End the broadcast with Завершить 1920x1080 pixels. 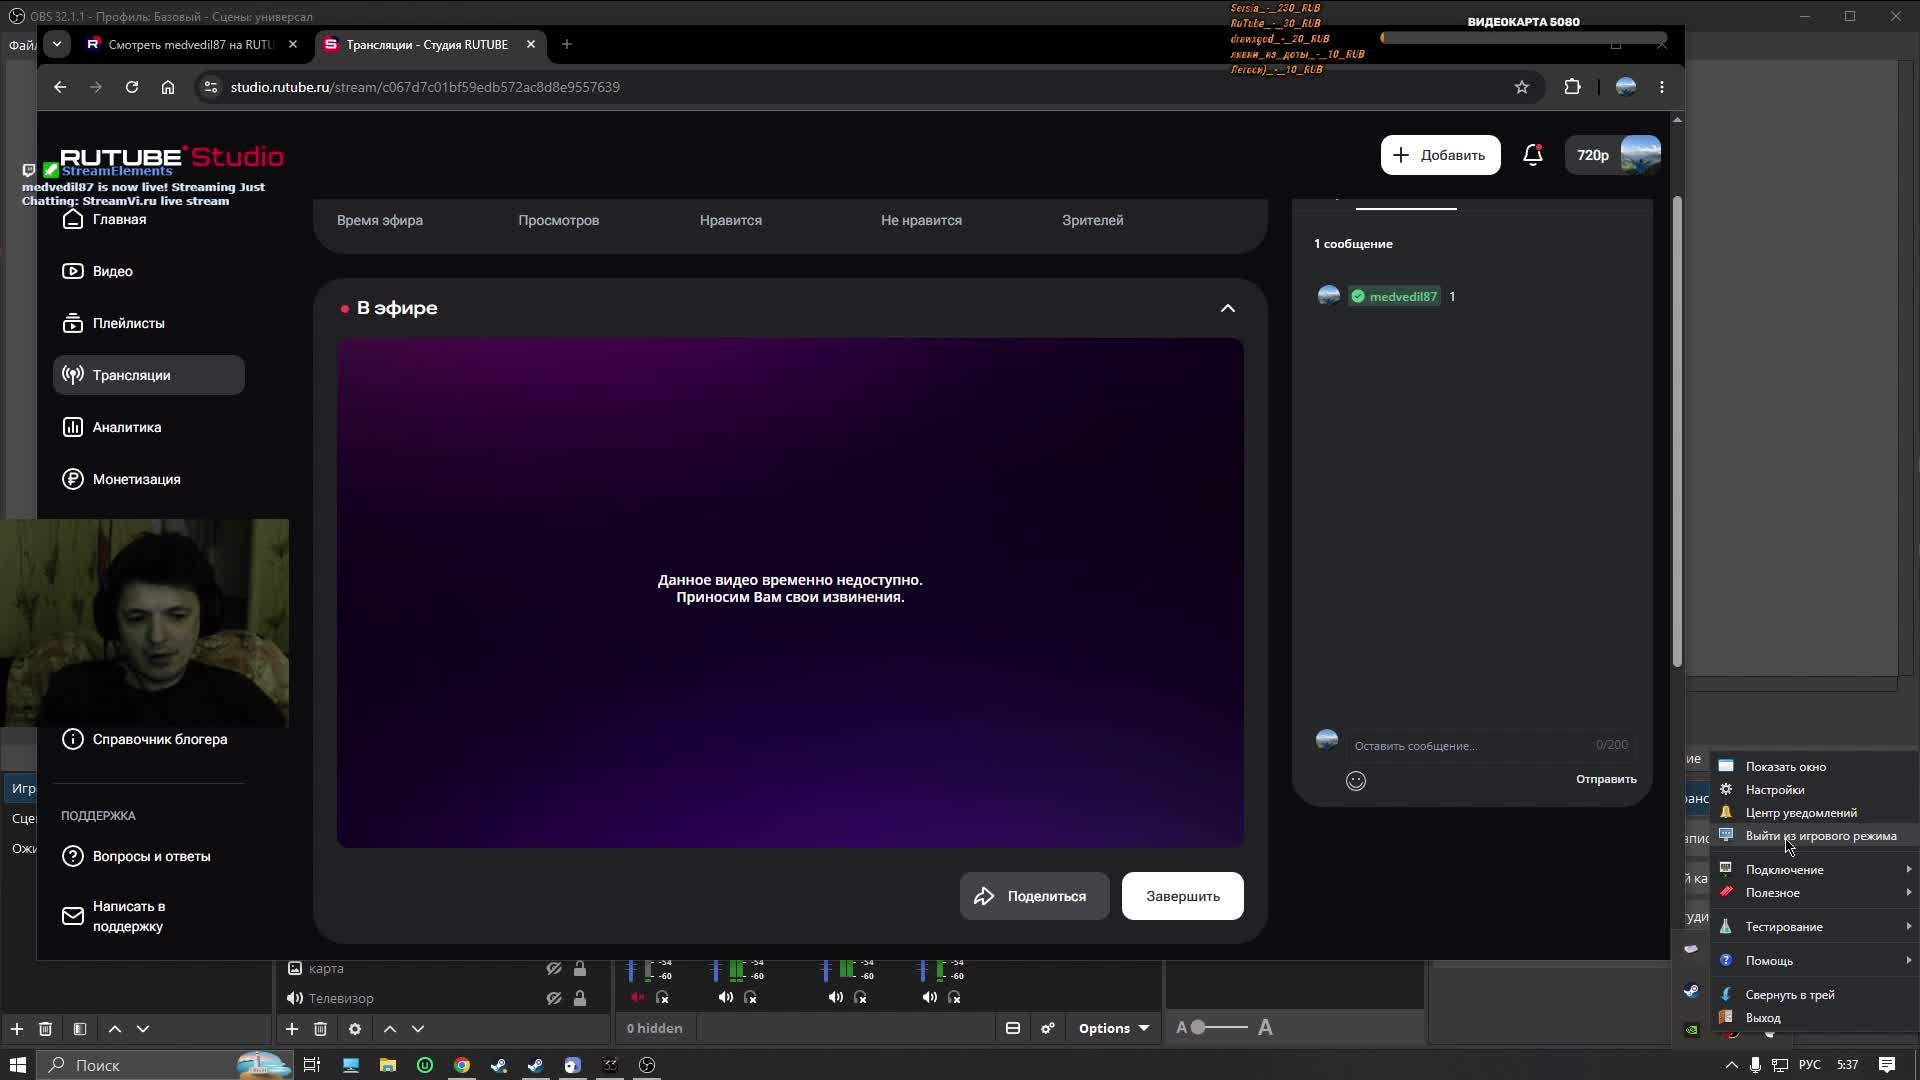pos(1183,896)
